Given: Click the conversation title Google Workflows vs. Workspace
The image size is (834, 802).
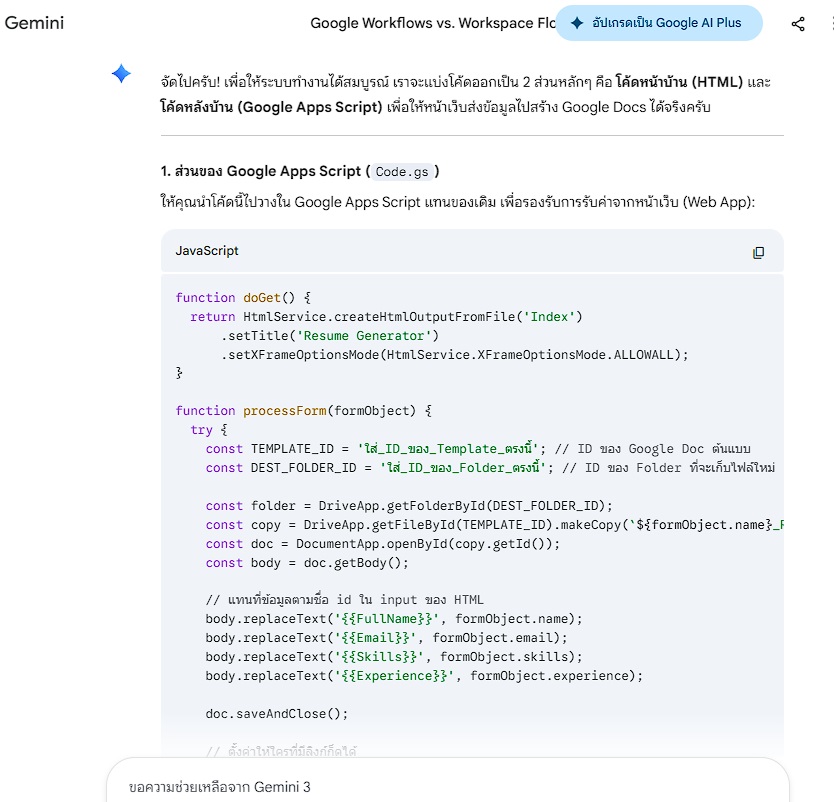Looking at the screenshot, I should coord(430,23).
